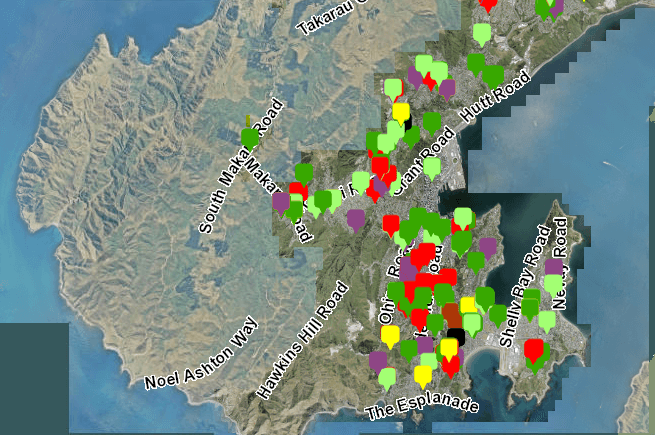
Task: Click the brown-orange map marker
Action: tap(452, 316)
